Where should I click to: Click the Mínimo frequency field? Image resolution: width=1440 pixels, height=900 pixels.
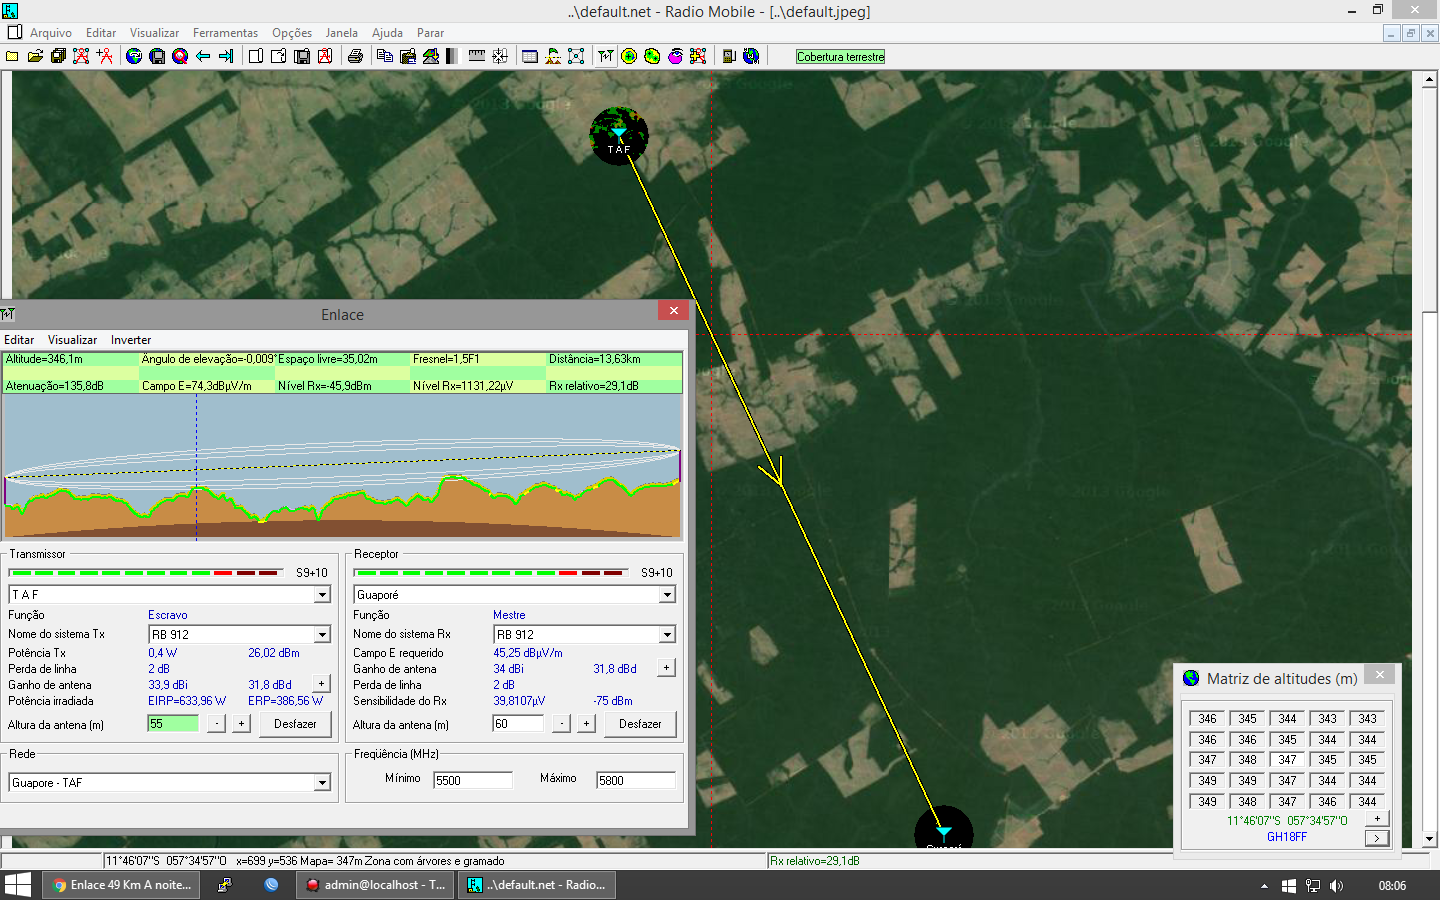(x=472, y=781)
